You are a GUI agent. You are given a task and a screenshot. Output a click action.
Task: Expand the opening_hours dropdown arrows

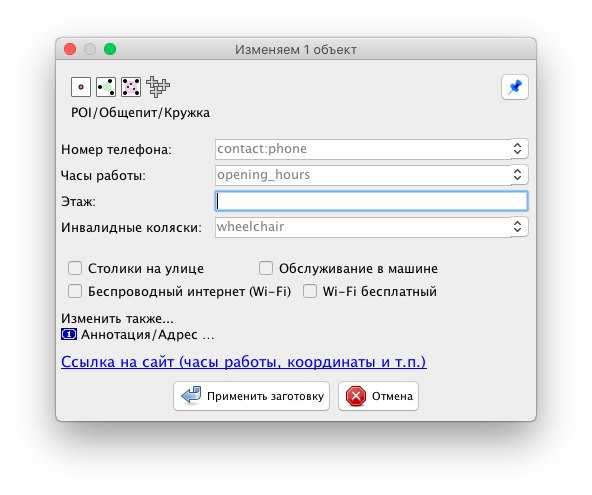pyautogui.click(x=518, y=175)
